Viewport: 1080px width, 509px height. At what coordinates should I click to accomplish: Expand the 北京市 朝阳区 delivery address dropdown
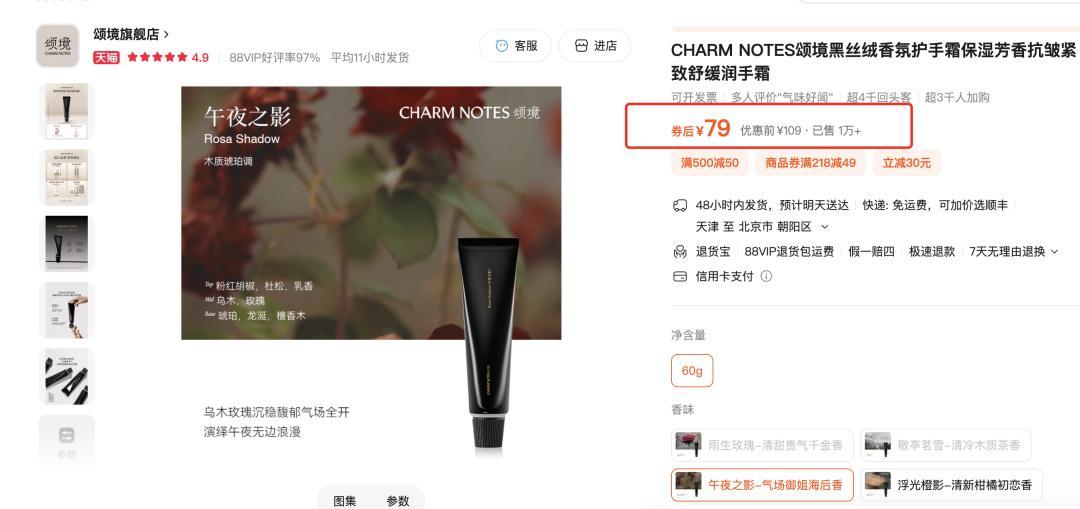pyautogui.click(x=824, y=227)
